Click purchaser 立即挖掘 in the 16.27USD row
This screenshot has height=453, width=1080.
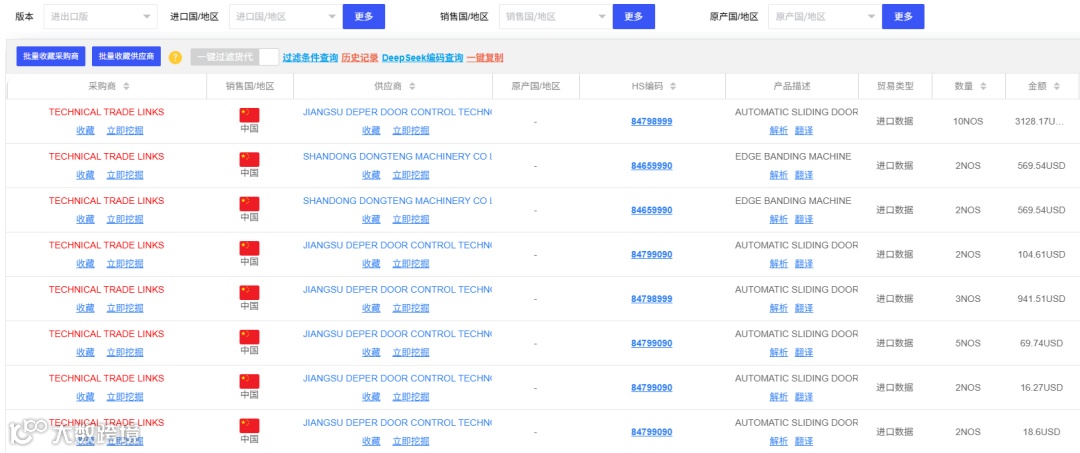tap(125, 397)
